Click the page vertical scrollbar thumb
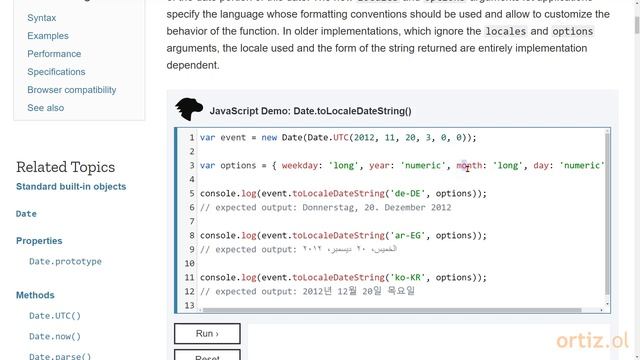This screenshot has height=360, width=640. 637,25
